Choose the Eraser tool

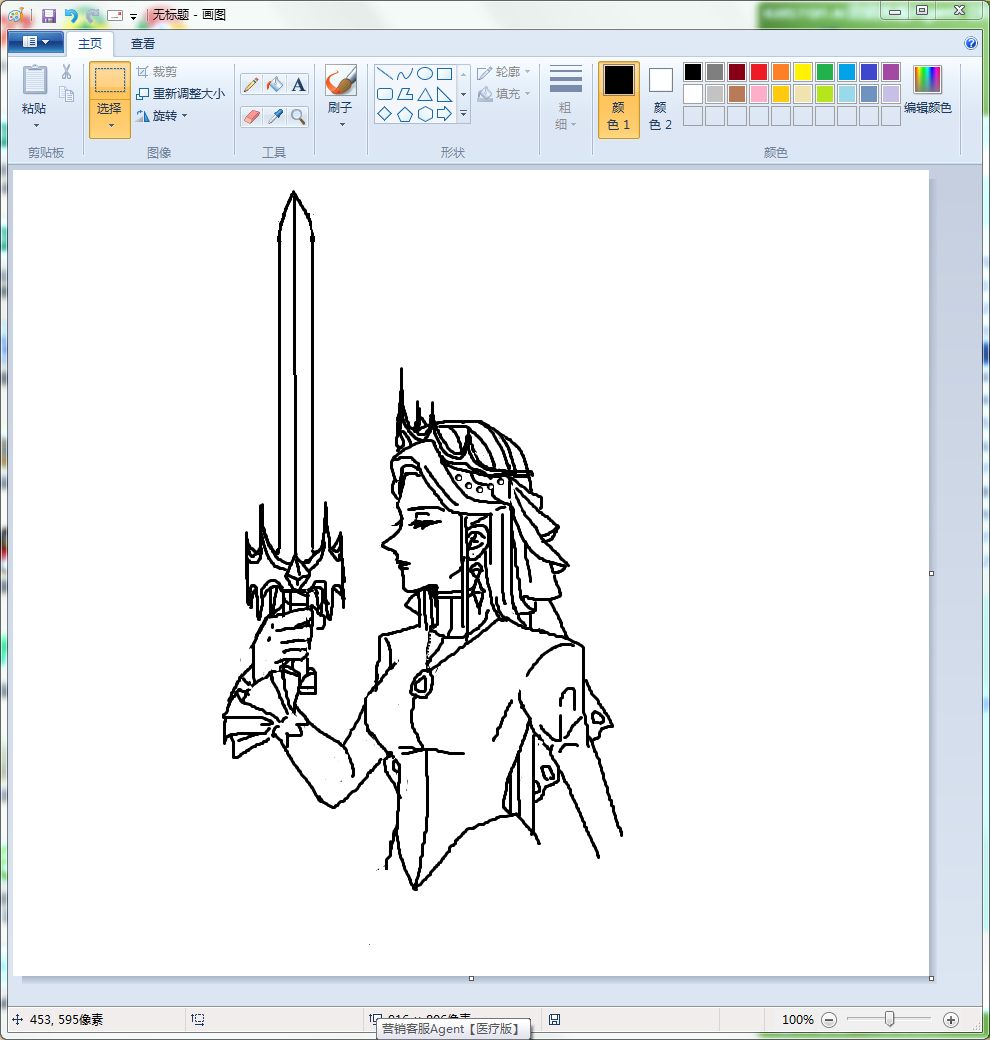tap(251, 117)
